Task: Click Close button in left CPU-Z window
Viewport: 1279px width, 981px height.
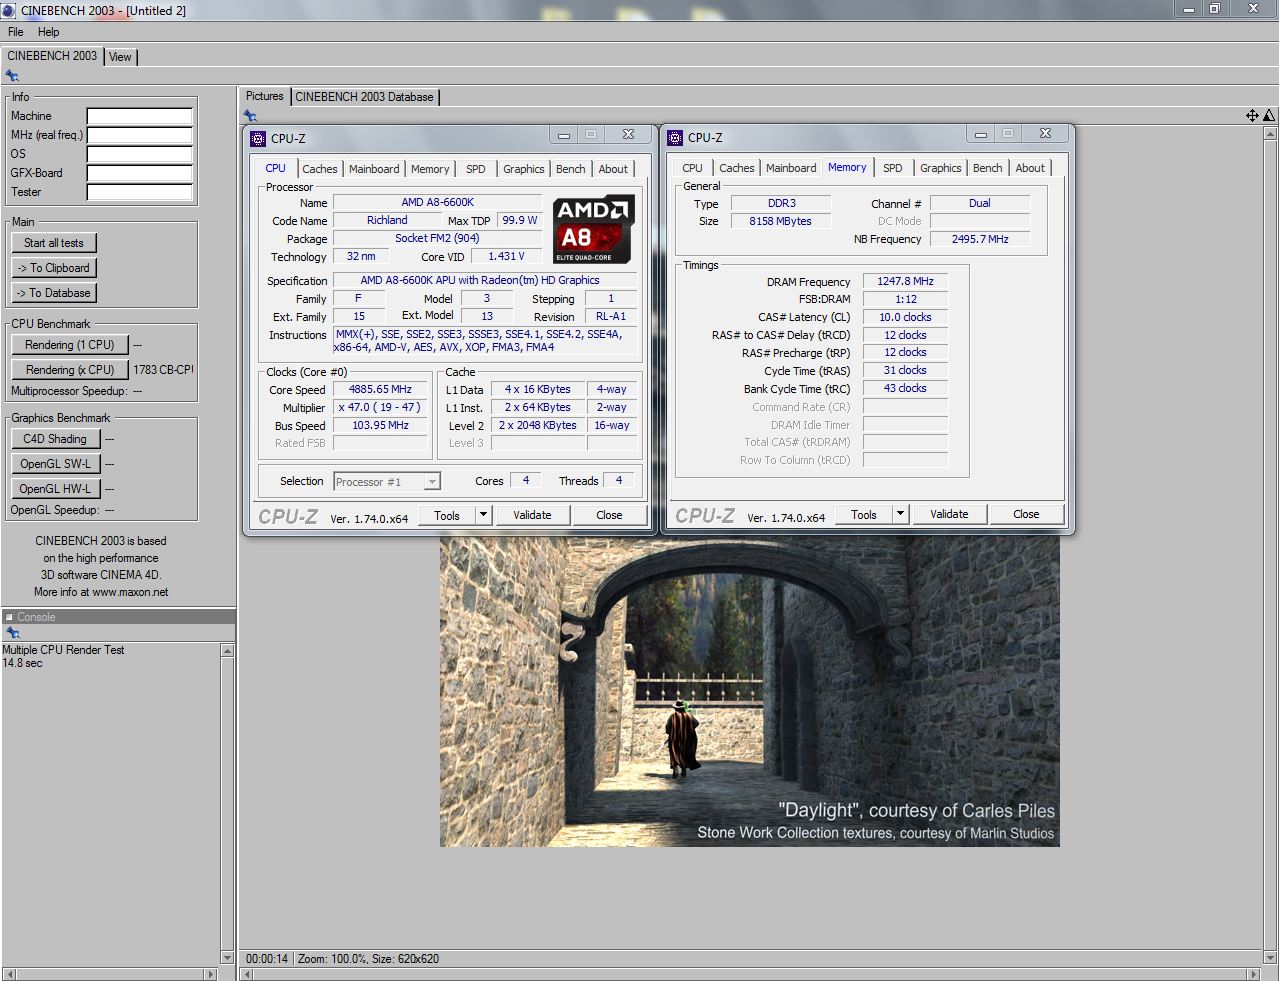Action: tap(609, 515)
